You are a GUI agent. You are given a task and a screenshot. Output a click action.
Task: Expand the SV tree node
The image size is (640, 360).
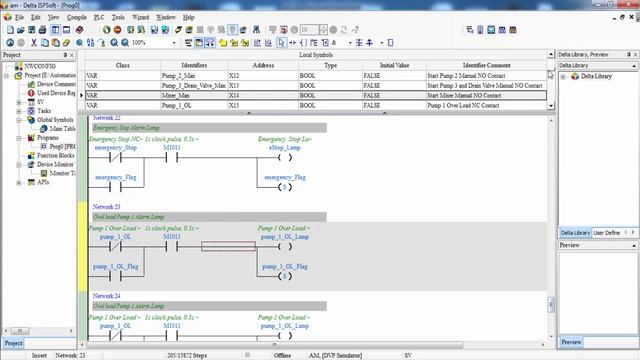coord(19,102)
